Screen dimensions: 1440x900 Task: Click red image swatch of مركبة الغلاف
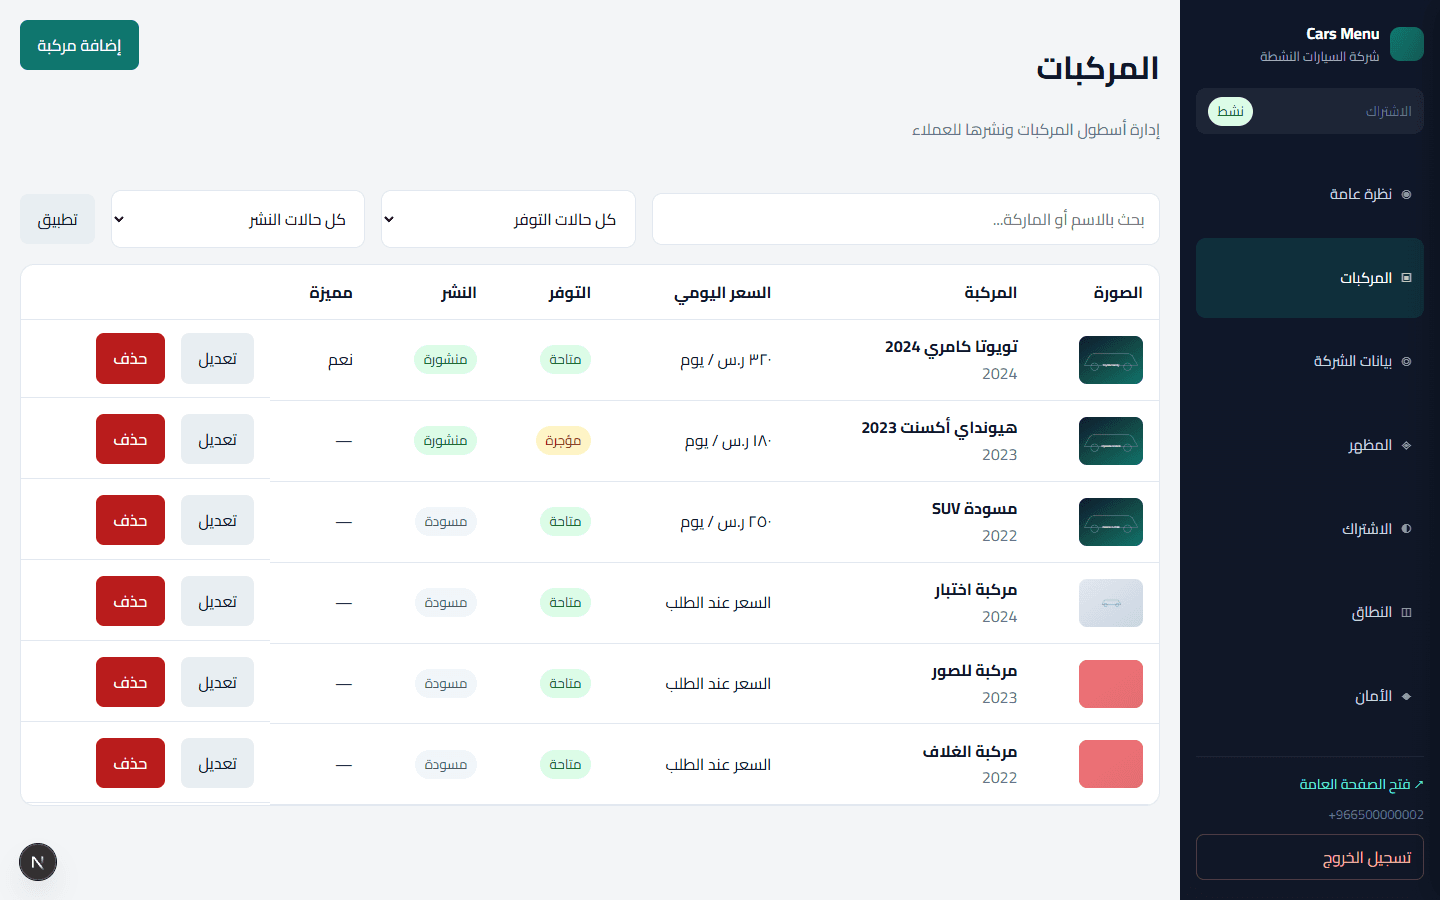point(1111,764)
